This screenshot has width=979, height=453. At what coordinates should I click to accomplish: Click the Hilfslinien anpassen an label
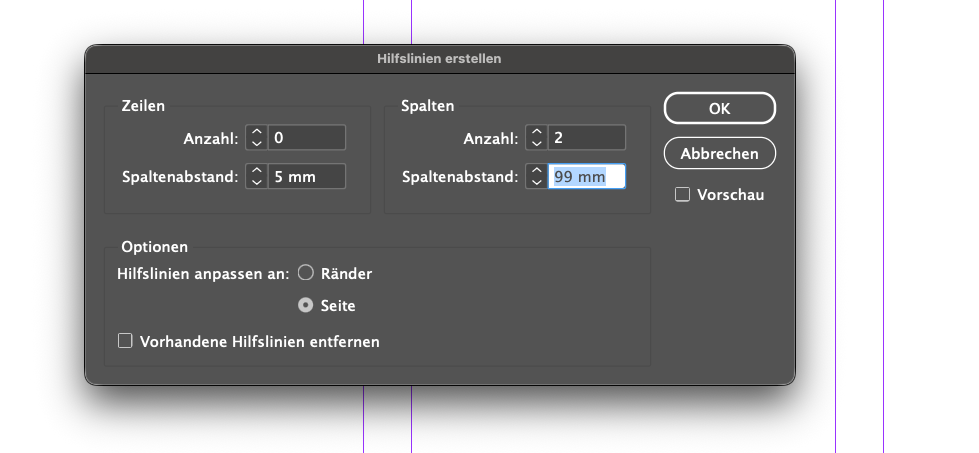point(204,273)
